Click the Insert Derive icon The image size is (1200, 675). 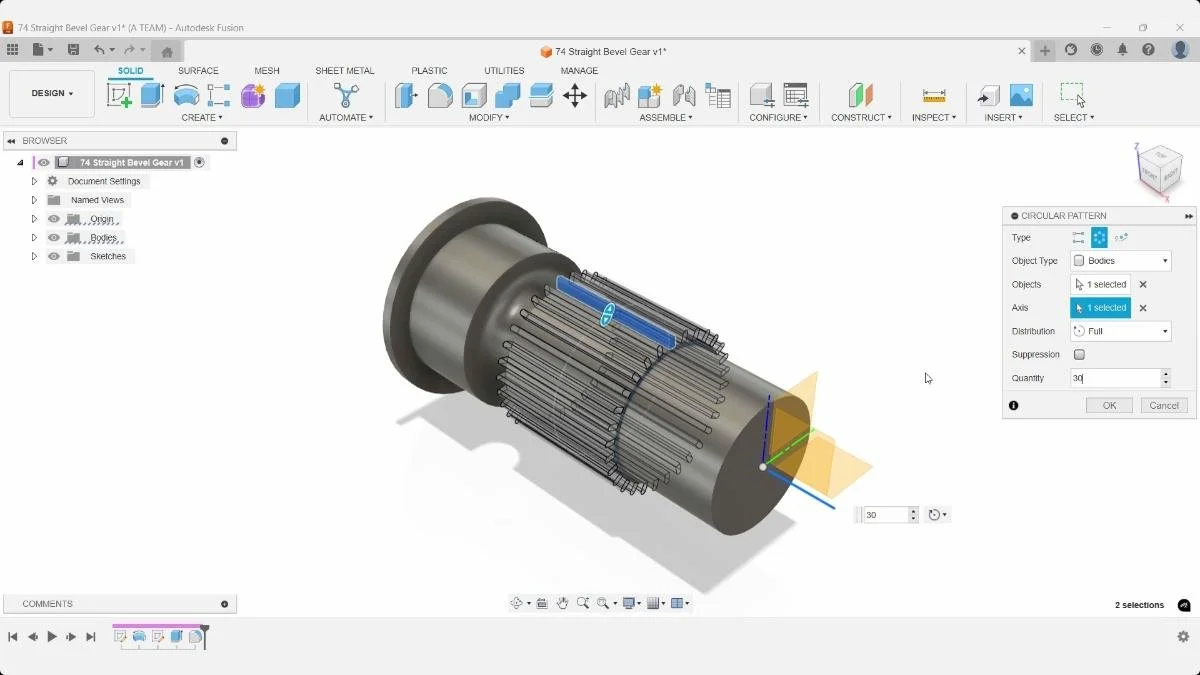tap(988, 95)
